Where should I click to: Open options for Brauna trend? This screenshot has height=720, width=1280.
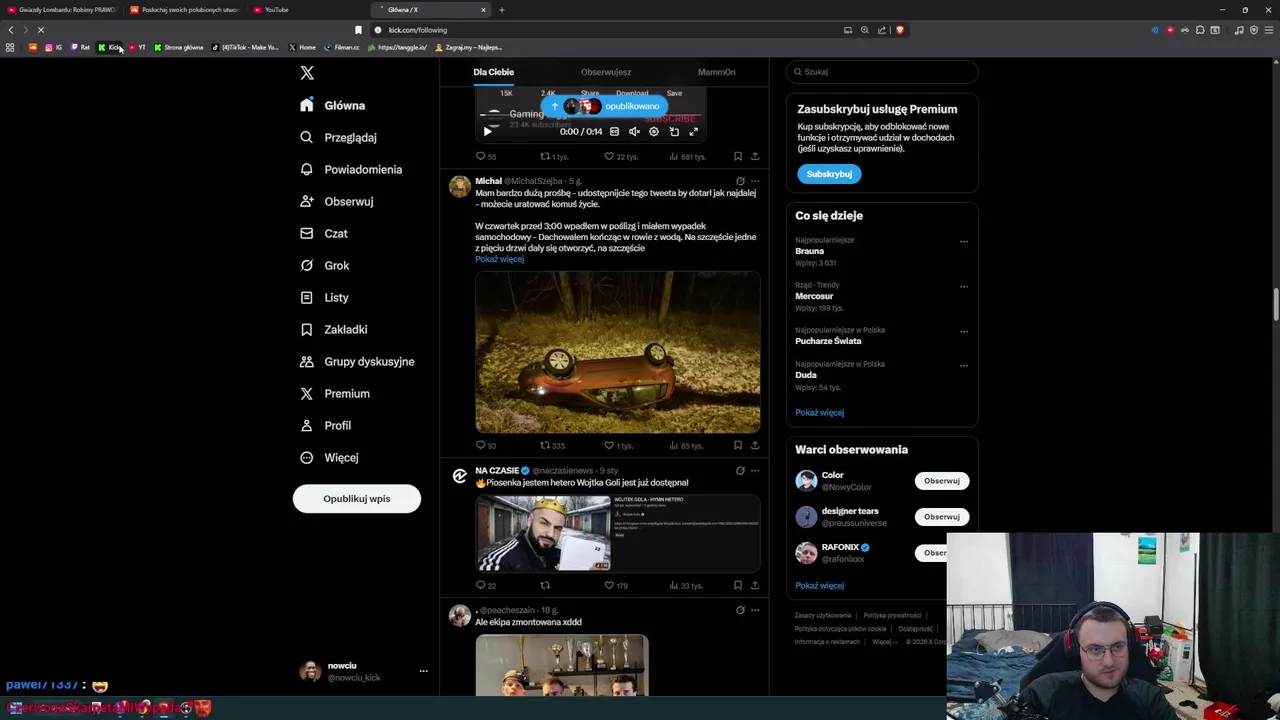pos(964,241)
